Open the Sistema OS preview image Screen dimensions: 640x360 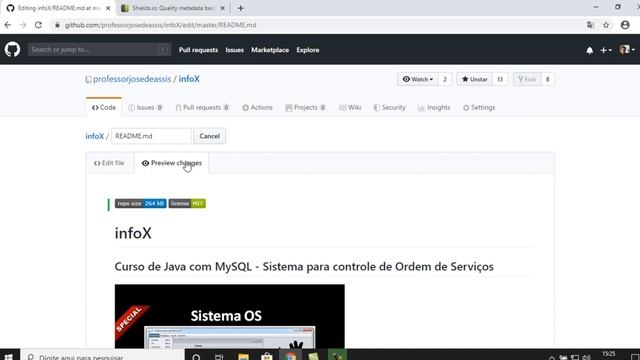(229, 316)
